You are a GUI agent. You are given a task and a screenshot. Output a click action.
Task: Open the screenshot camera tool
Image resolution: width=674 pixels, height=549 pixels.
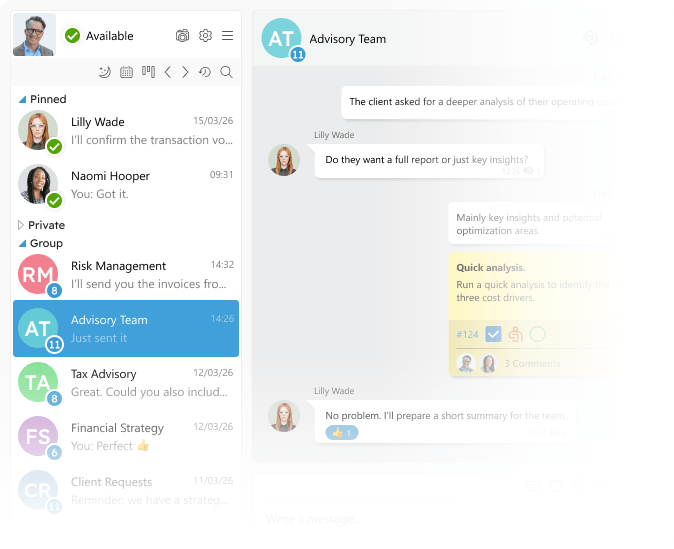point(182,36)
